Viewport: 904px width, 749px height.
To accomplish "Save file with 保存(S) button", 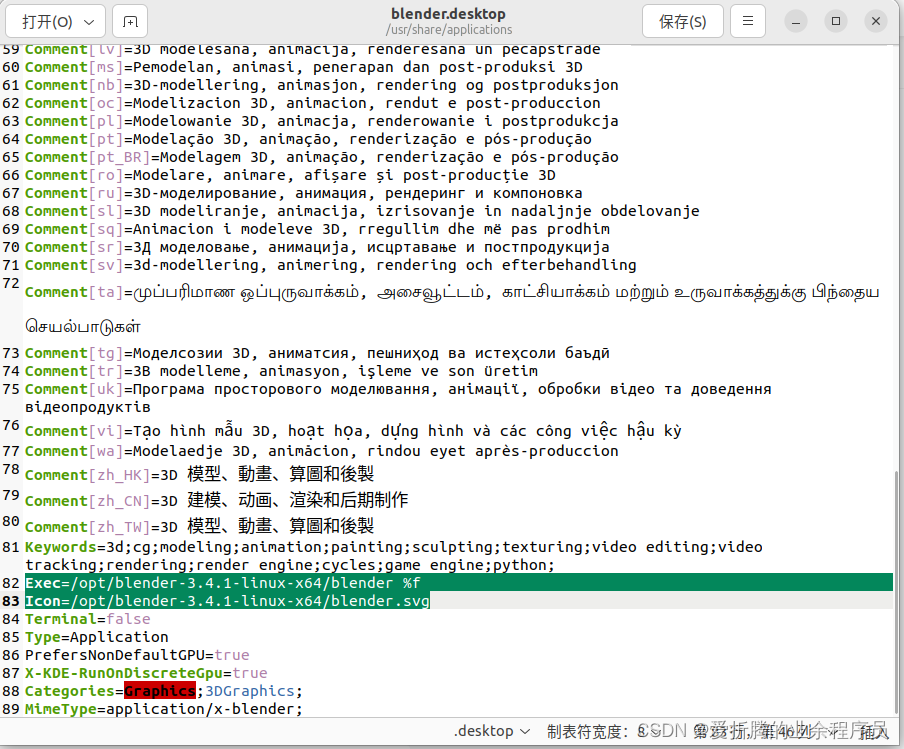I will pos(683,22).
